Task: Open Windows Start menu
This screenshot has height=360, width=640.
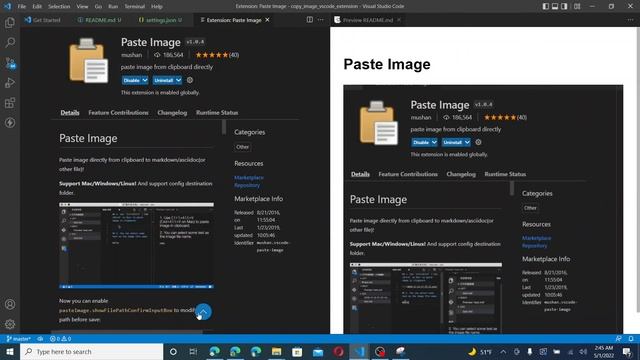Action: [x=10, y=351]
